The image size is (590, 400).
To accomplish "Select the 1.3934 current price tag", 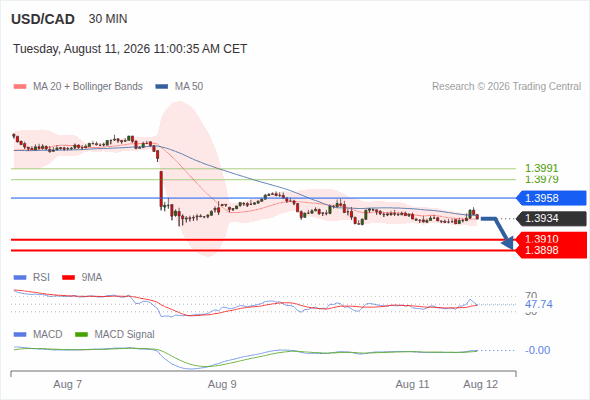I will [552, 218].
